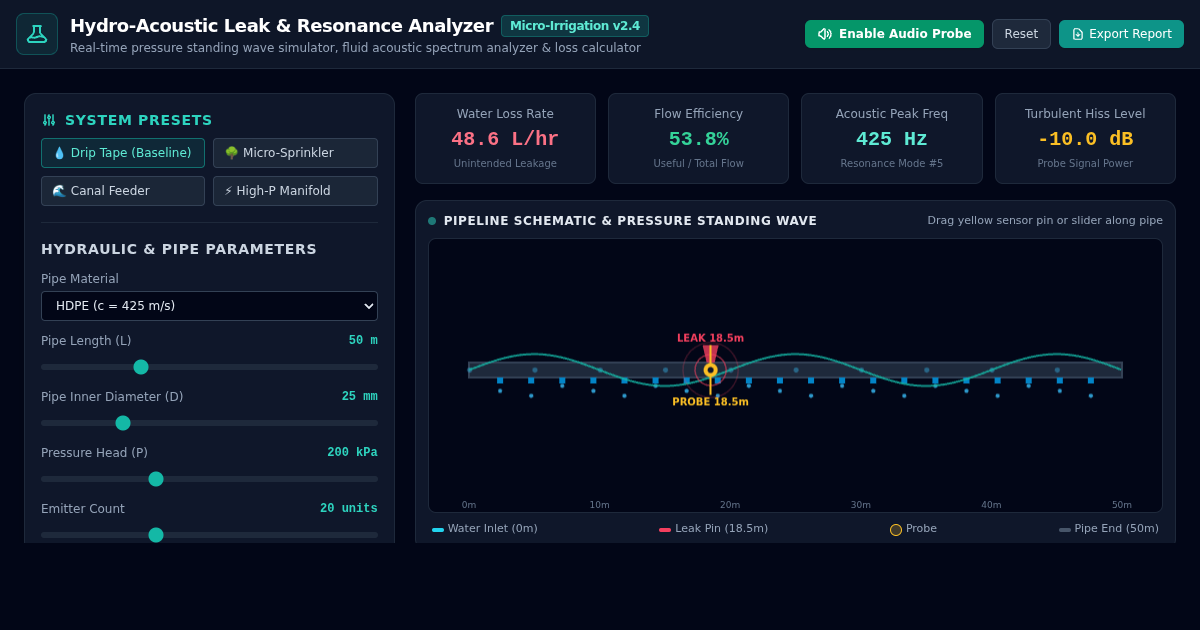Open the Pipe Material dropdown
This screenshot has width=1200, height=630.
[209, 306]
